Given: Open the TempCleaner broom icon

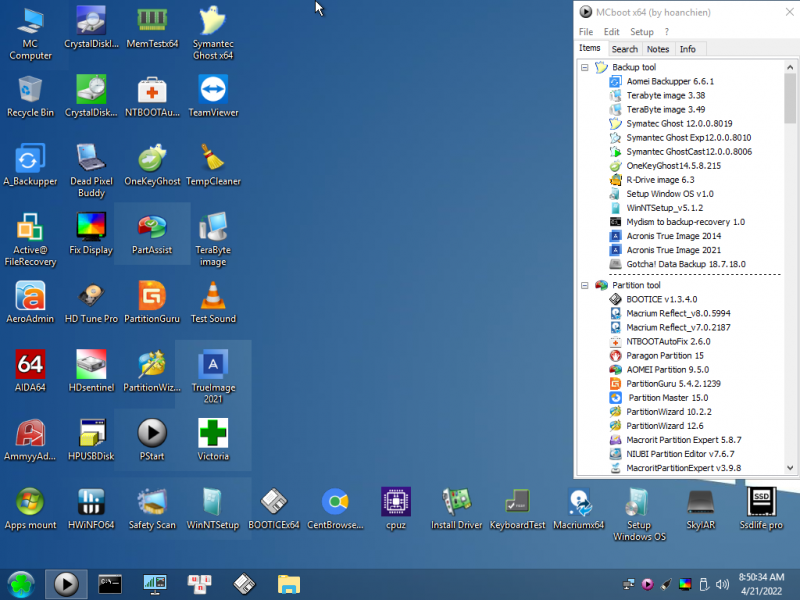Looking at the screenshot, I should coord(213,160).
